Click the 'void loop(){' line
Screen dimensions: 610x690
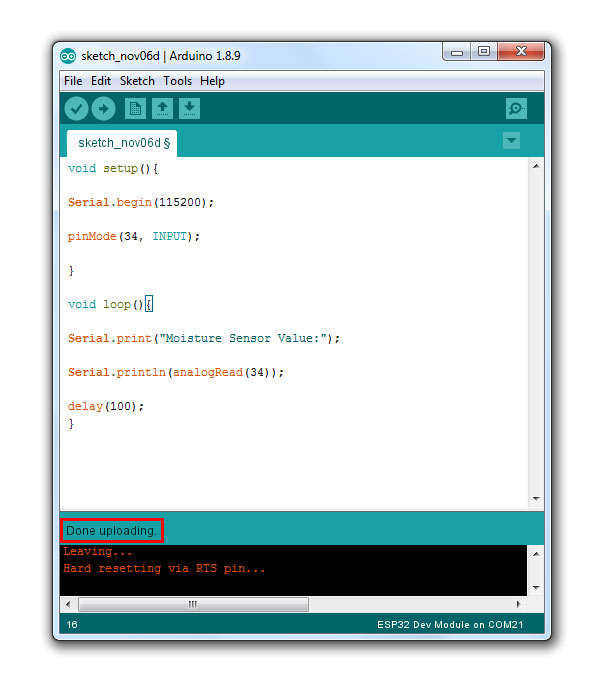(x=110, y=305)
